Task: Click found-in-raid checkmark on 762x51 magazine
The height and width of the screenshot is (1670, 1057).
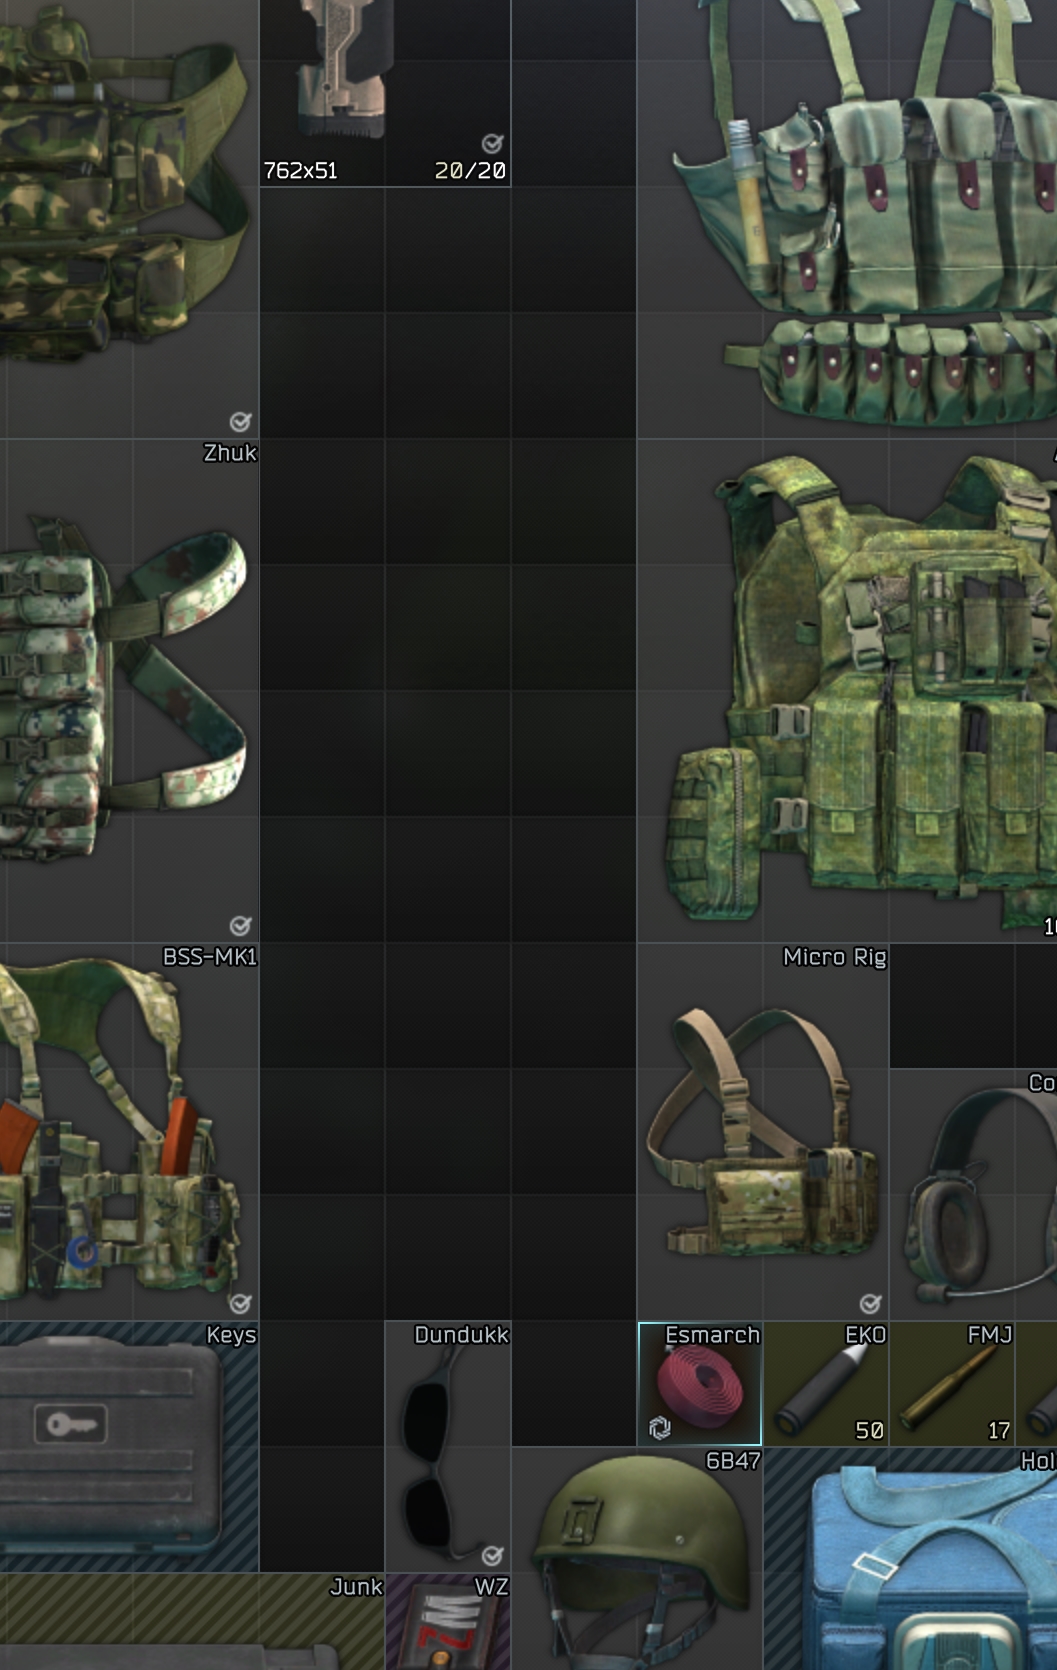Action: [x=492, y=144]
